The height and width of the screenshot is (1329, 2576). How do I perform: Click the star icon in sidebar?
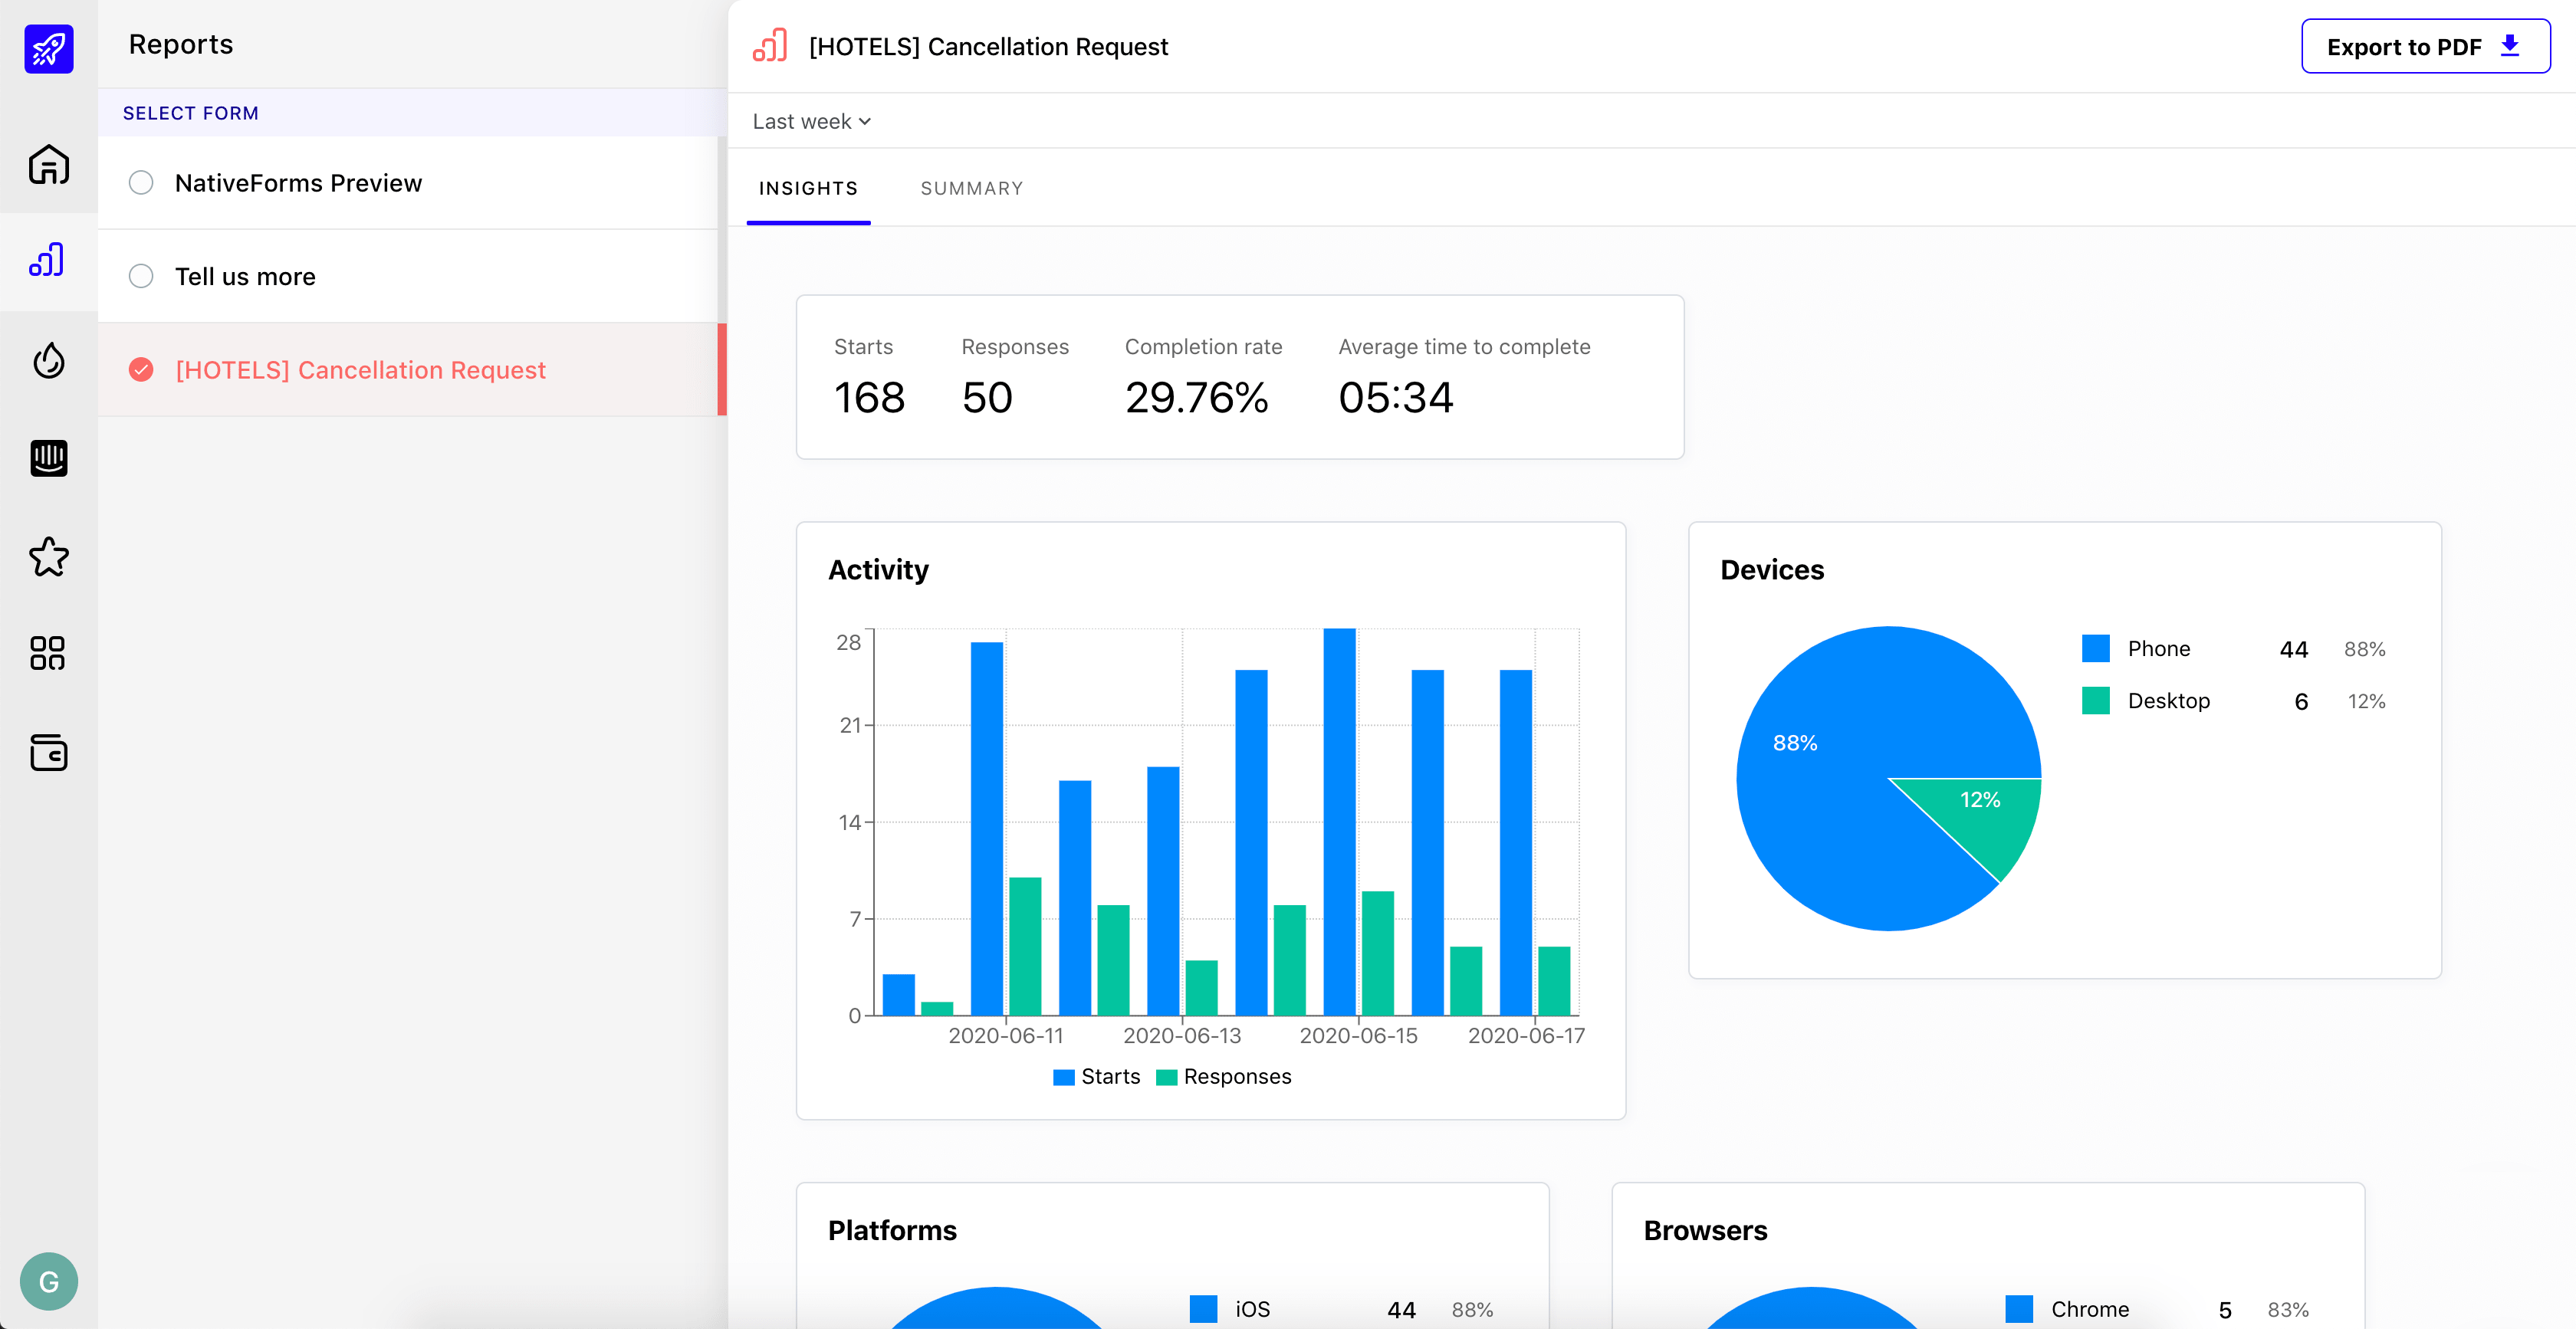pyautogui.click(x=48, y=556)
